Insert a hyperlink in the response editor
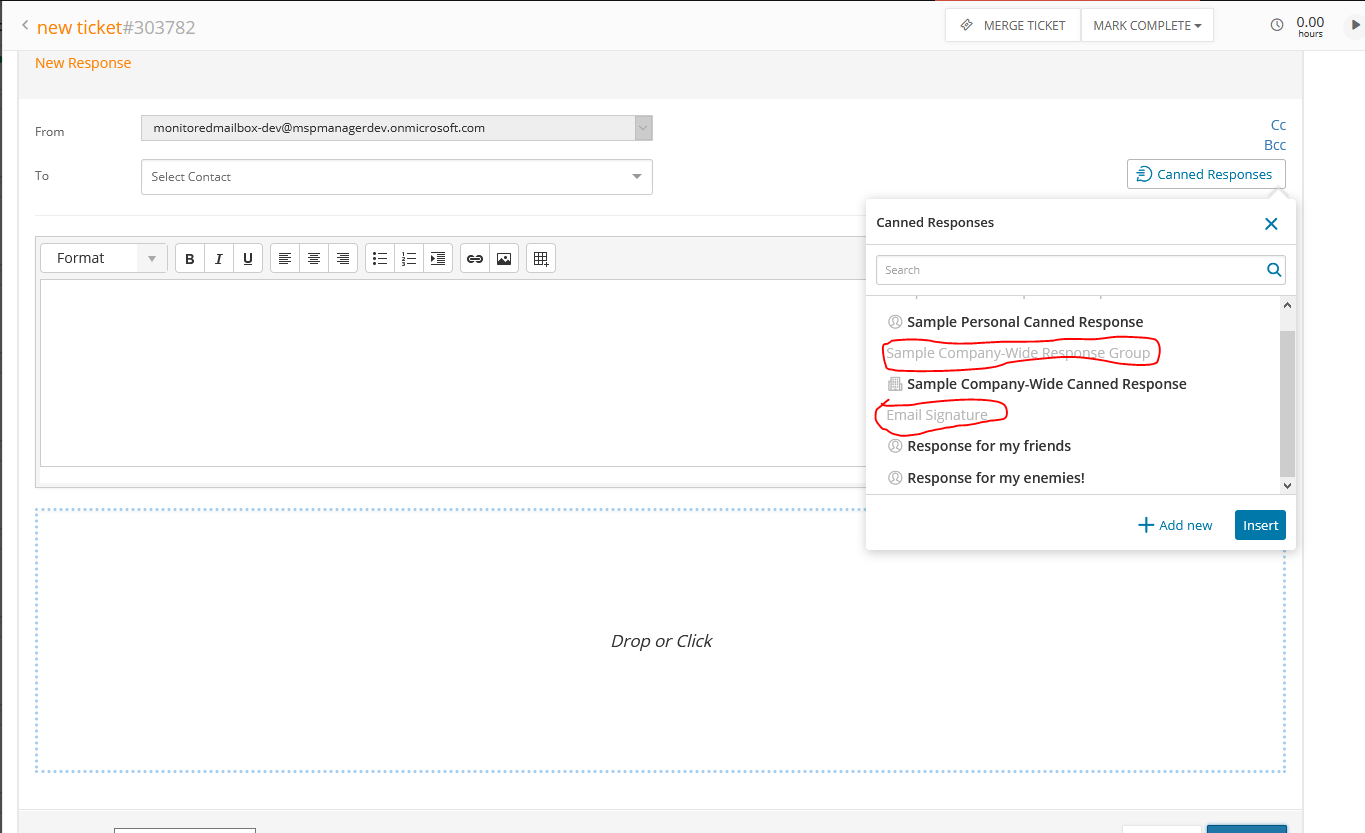Screen dimensions: 1365x833 coord(474,258)
